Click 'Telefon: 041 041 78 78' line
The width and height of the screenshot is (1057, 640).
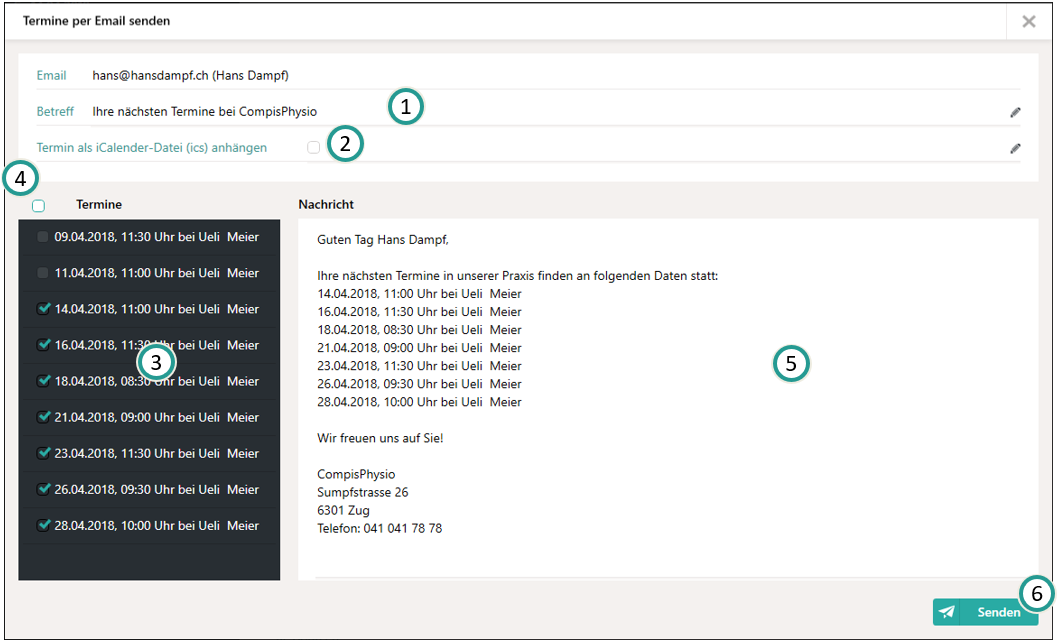[380, 528]
